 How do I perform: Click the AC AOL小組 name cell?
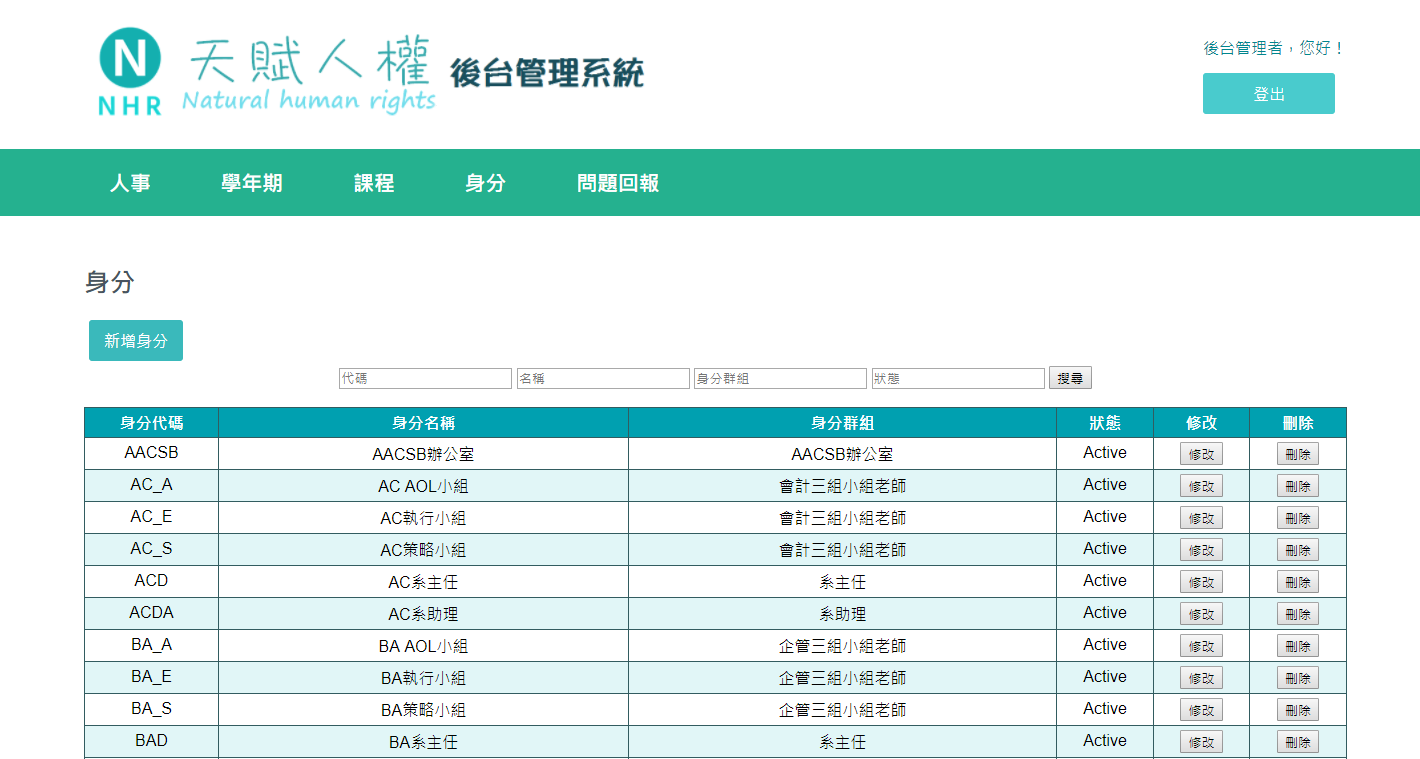tap(423, 486)
